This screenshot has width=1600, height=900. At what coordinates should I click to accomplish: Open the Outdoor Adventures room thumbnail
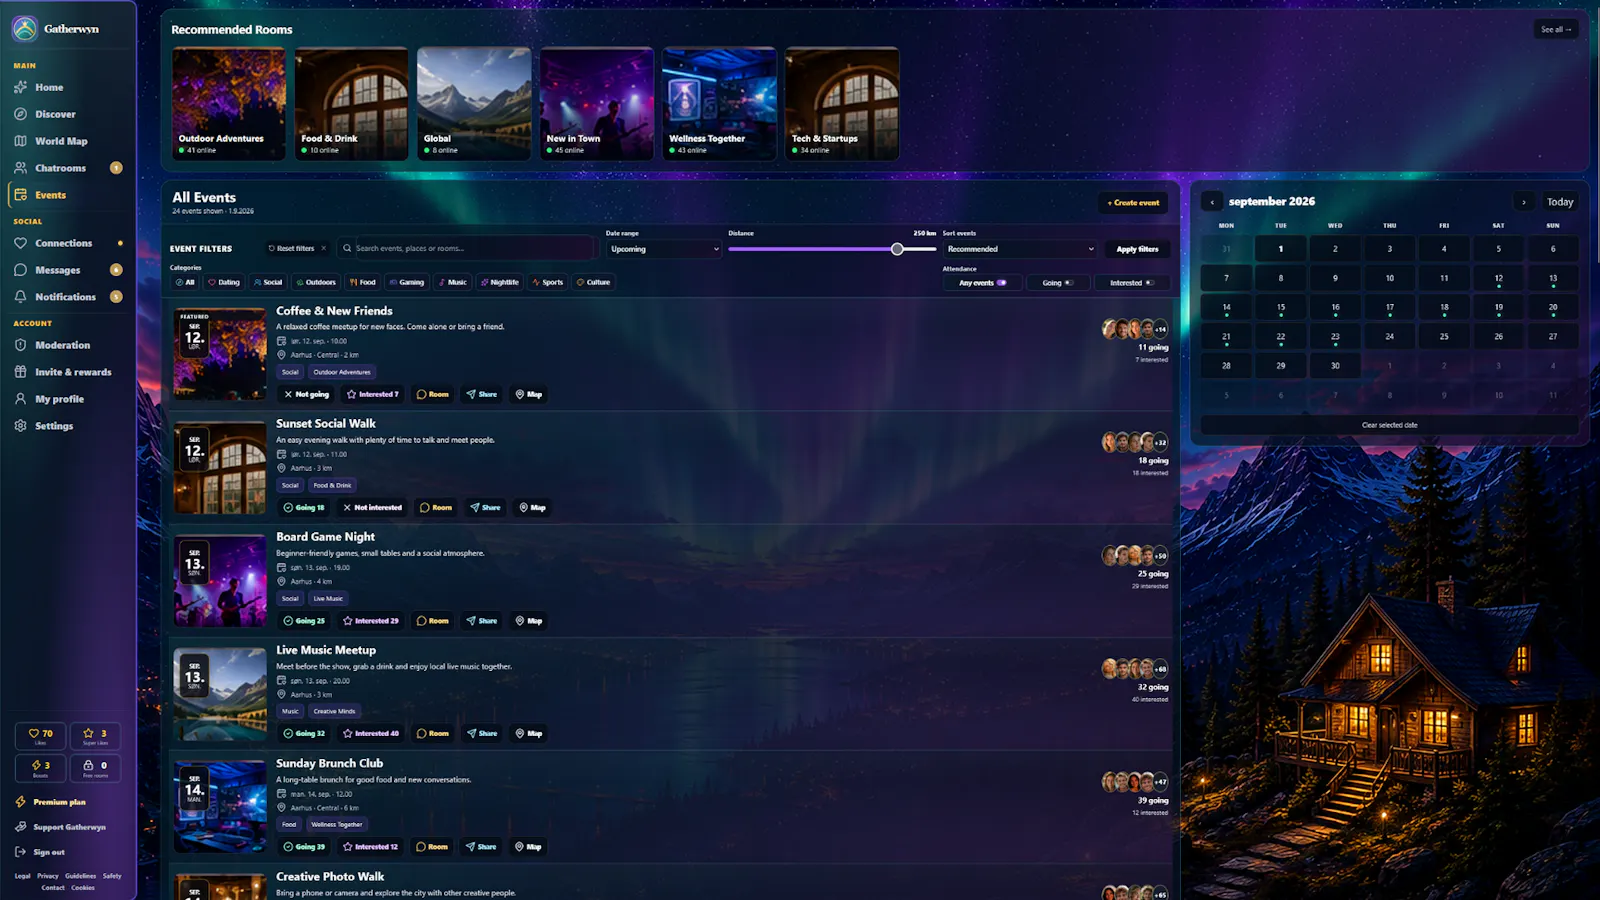pyautogui.click(x=229, y=104)
